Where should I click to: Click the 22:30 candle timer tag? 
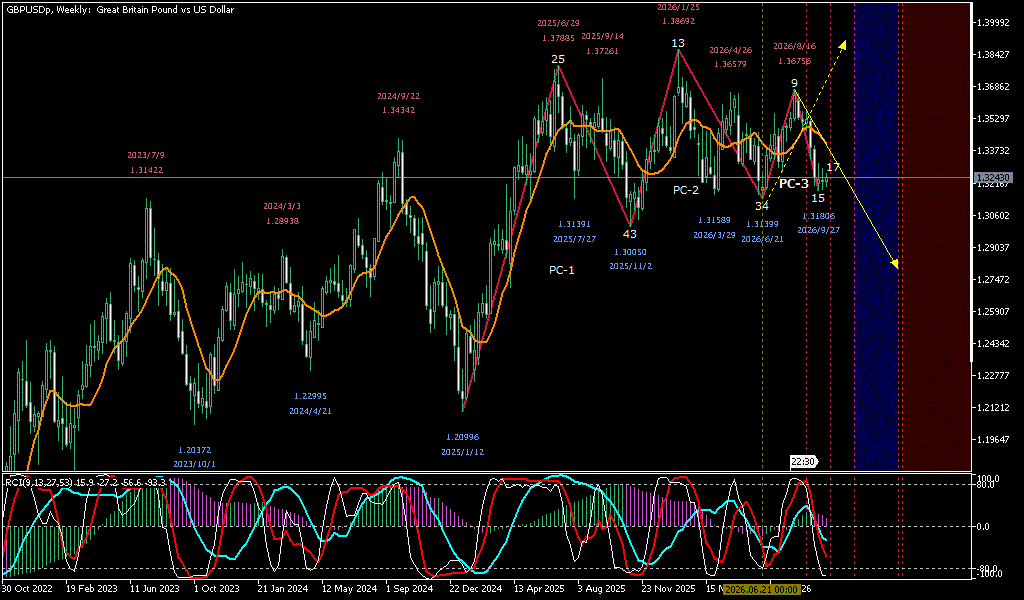point(803,462)
